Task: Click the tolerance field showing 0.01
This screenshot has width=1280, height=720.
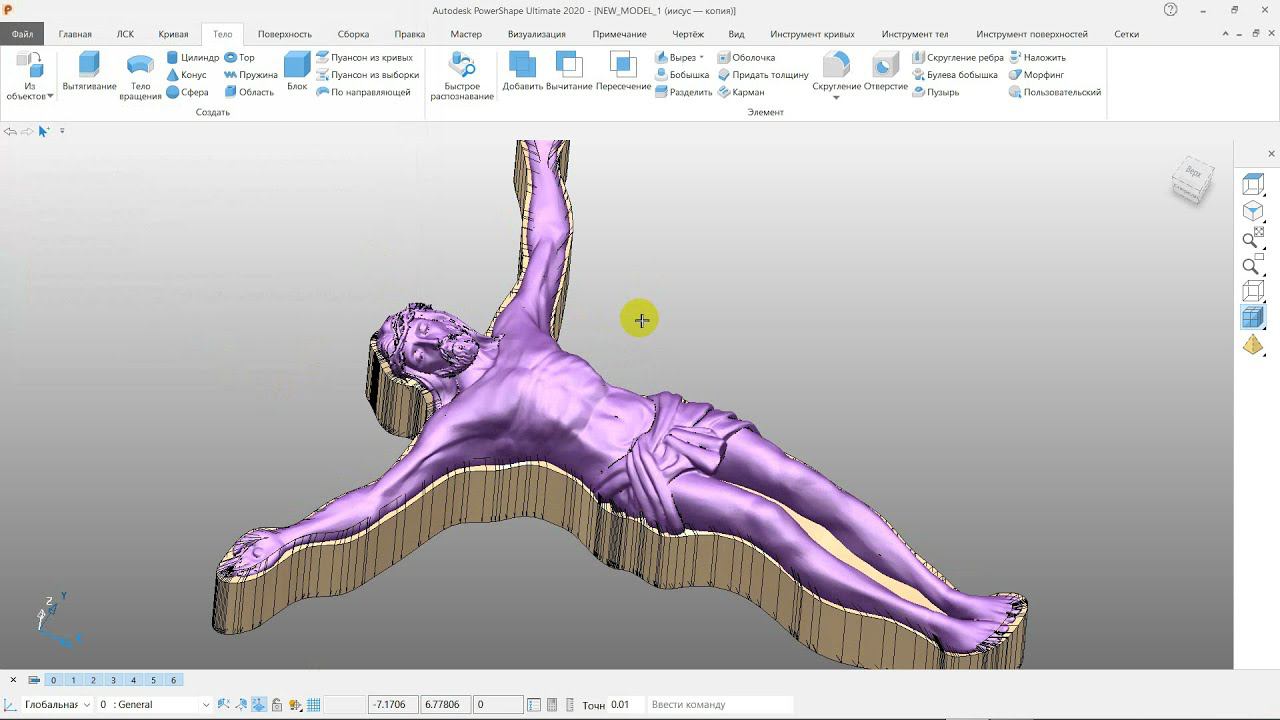Action: pyautogui.click(x=625, y=705)
